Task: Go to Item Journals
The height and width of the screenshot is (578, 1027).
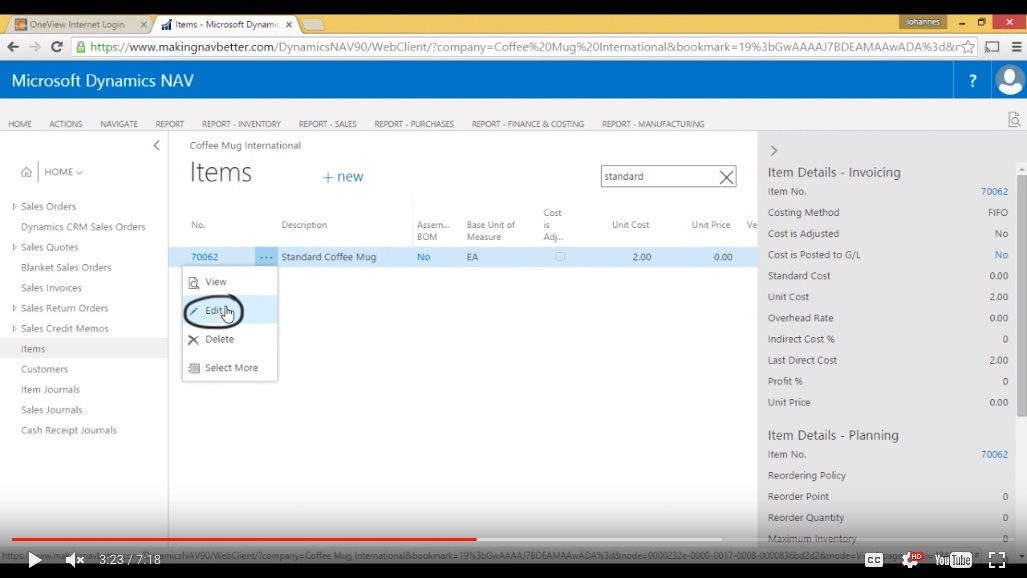Action: pyautogui.click(x=50, y=389)
